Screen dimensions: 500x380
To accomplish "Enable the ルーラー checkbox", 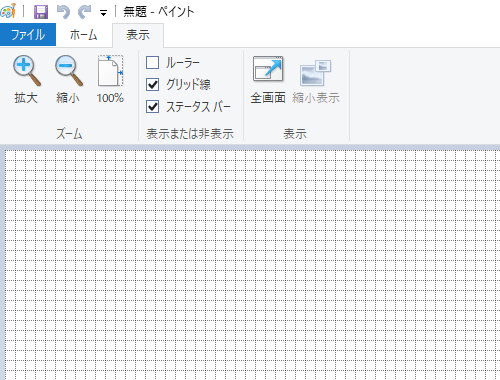I will [x=153, y=62].
